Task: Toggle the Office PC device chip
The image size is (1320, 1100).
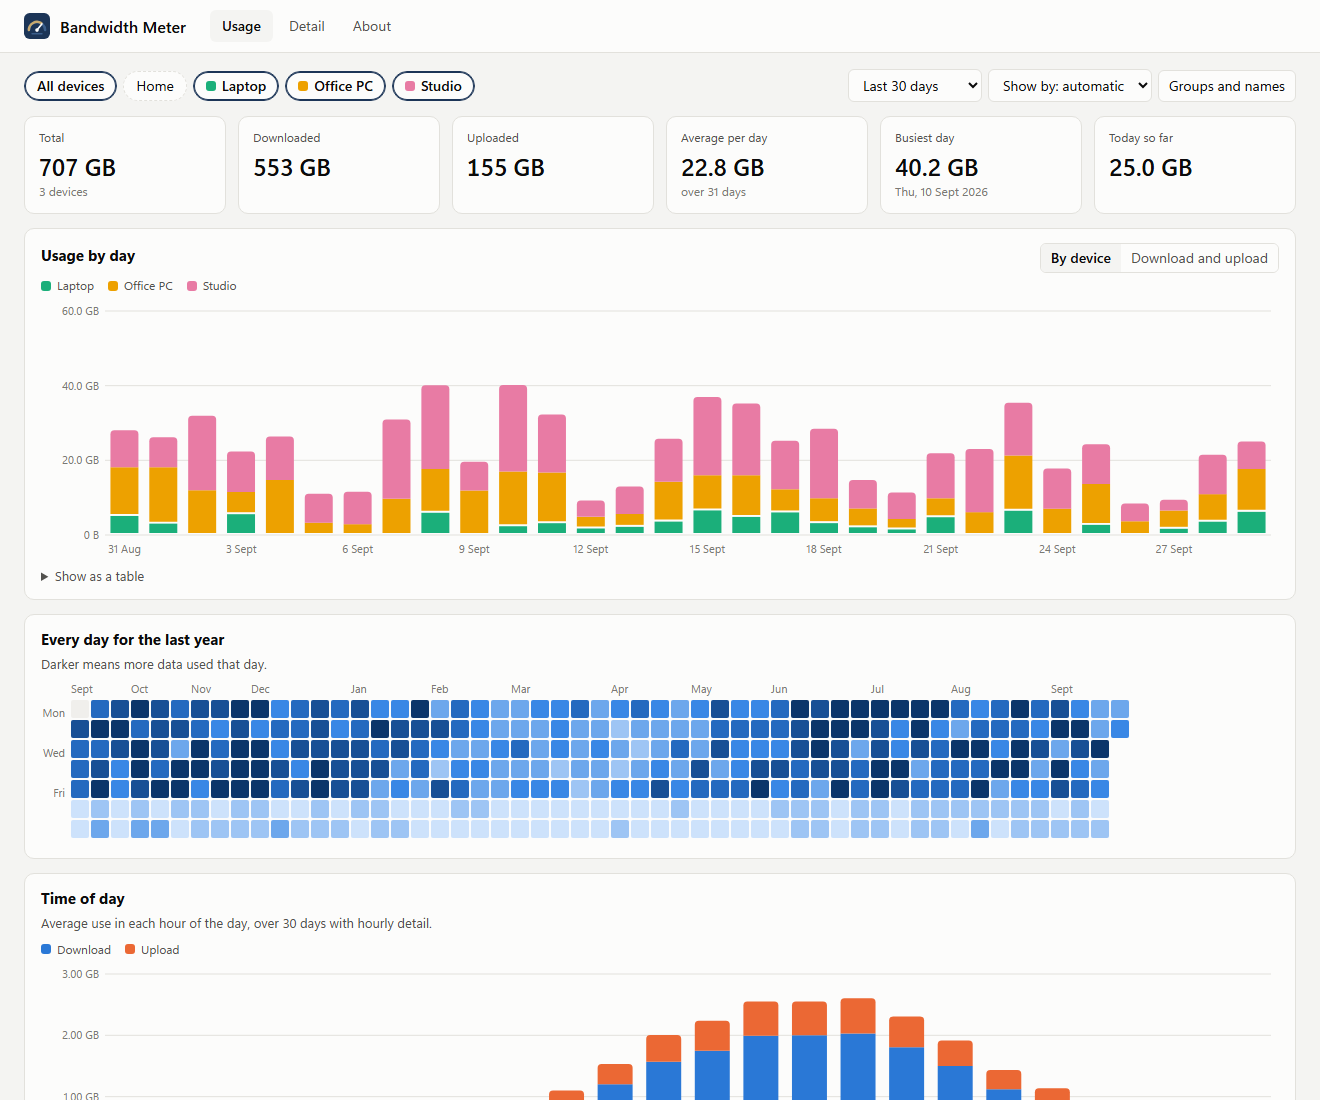Action: tap(335, 86)
